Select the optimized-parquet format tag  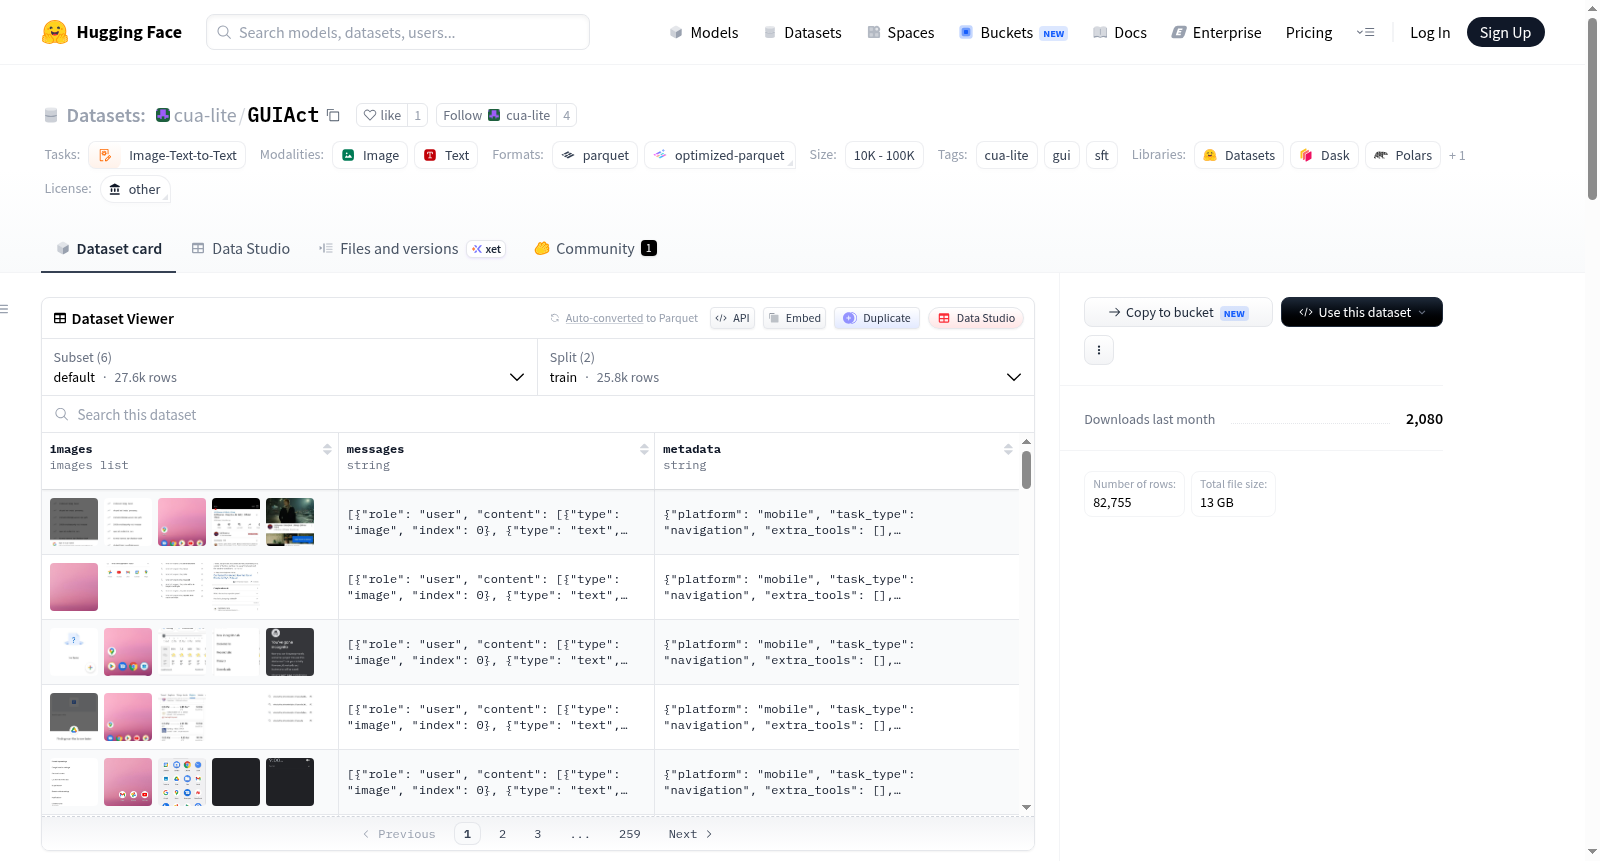(x=720, y=155)
